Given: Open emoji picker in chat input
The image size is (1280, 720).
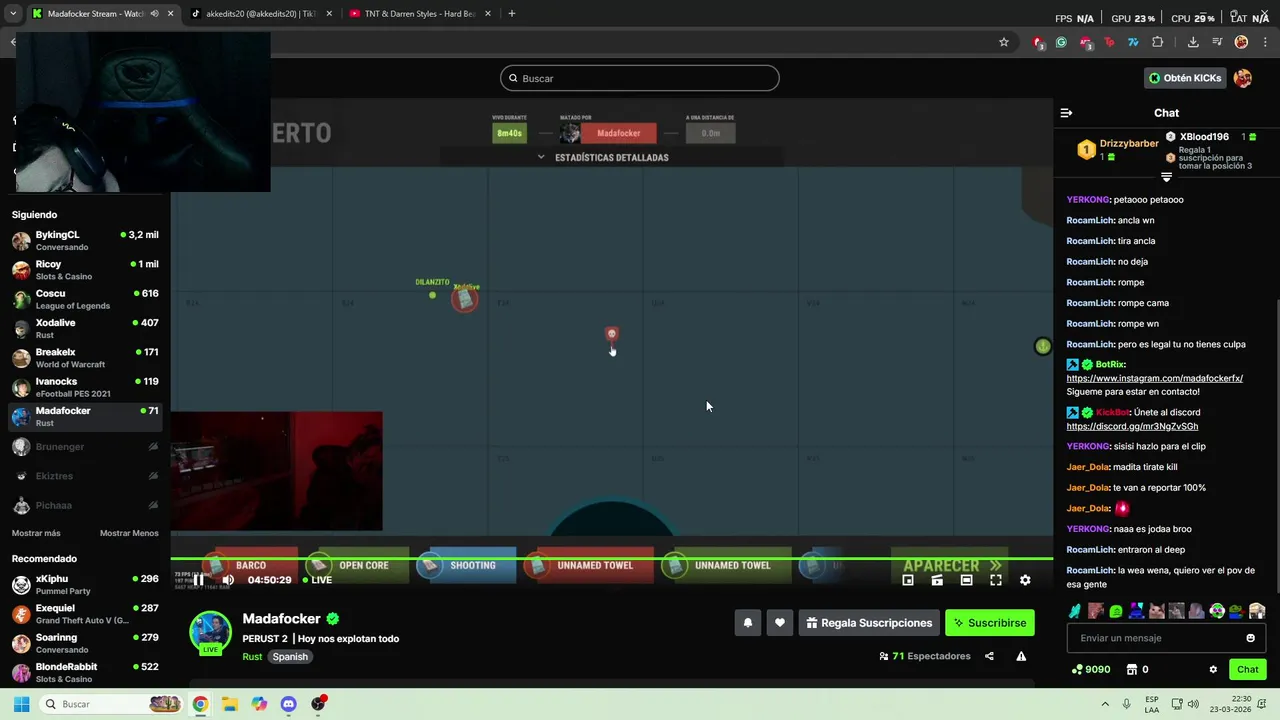Looking at the screenshot, I should pyautogui.click(x=1250, y=638).
